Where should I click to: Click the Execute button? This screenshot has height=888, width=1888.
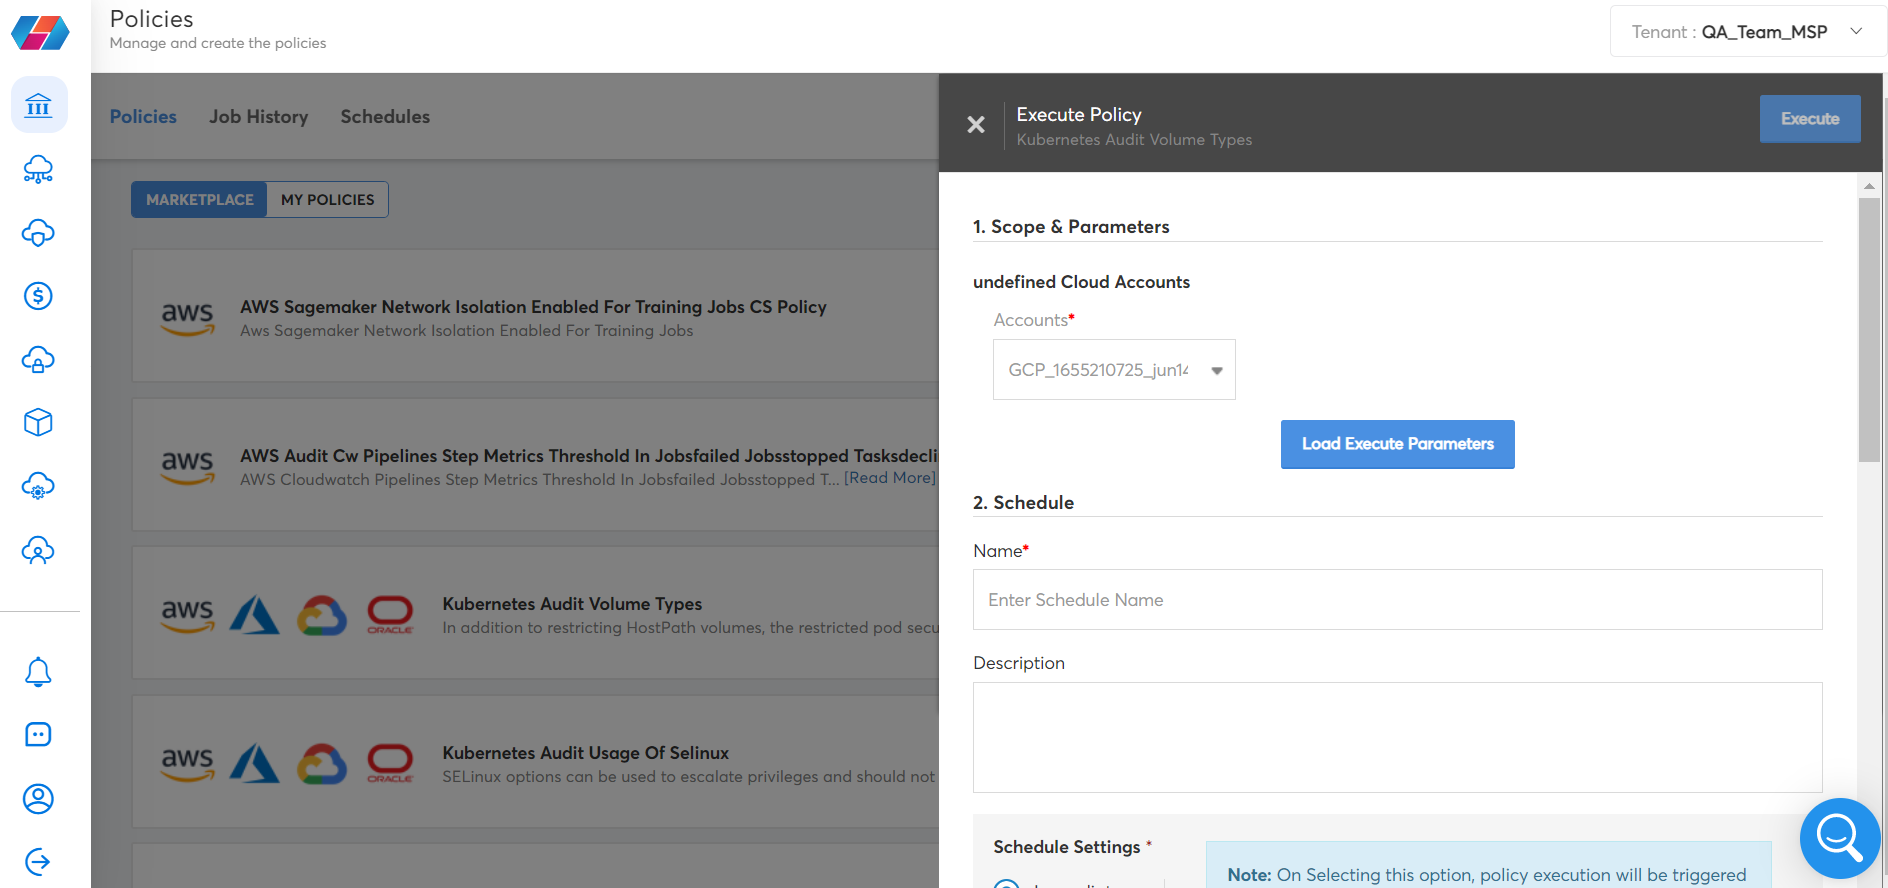tap(1810, 119)
